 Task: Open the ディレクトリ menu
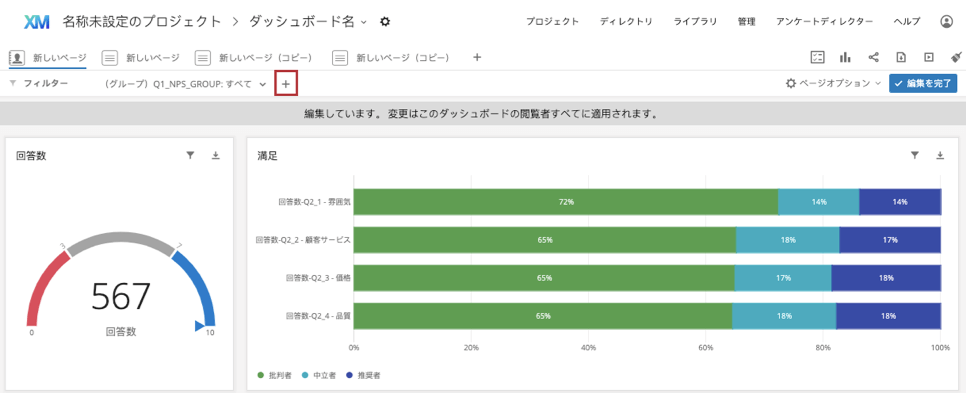(626, 22)
